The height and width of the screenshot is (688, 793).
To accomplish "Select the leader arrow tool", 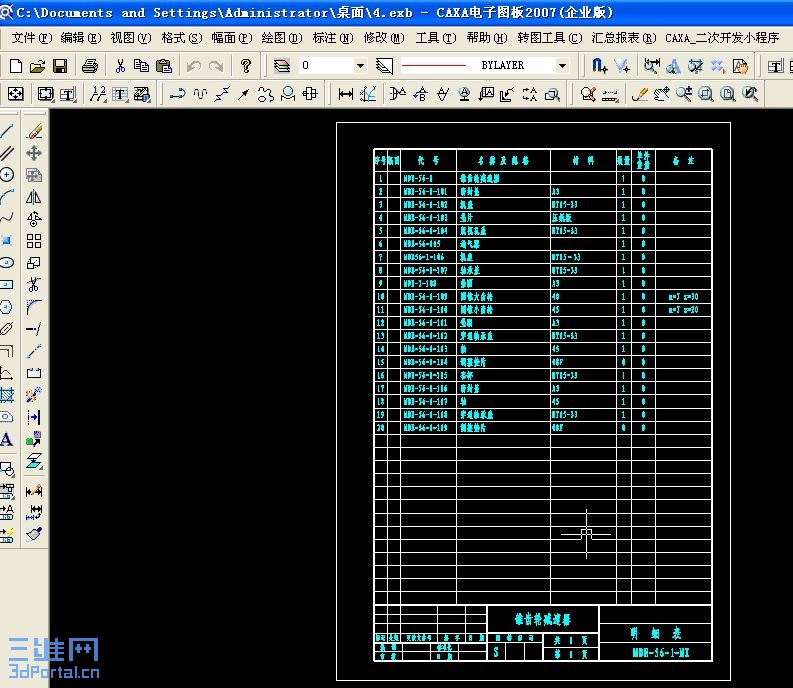I will coord(244,94).
